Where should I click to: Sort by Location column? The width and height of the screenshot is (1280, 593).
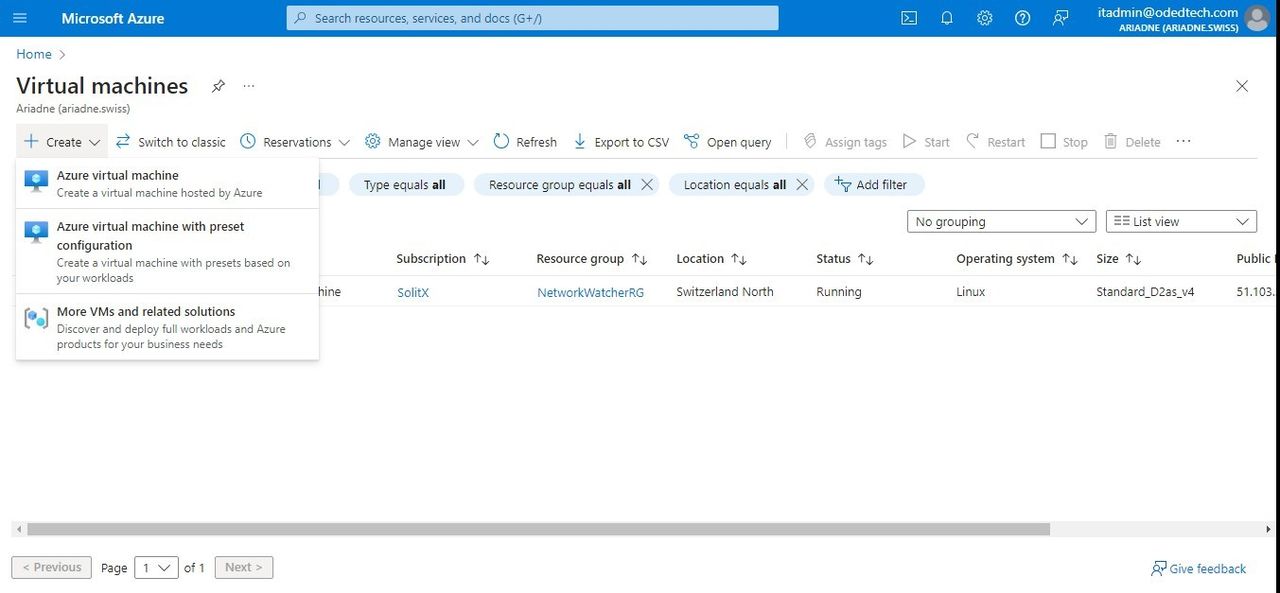point(712,259)
